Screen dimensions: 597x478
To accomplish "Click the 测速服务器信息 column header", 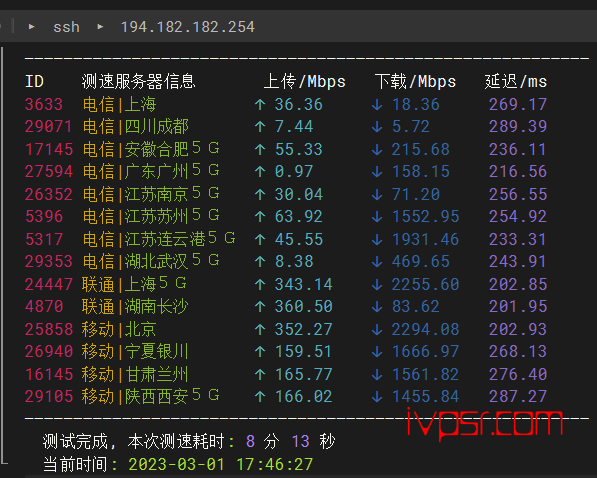I will (x=138, y=82).
